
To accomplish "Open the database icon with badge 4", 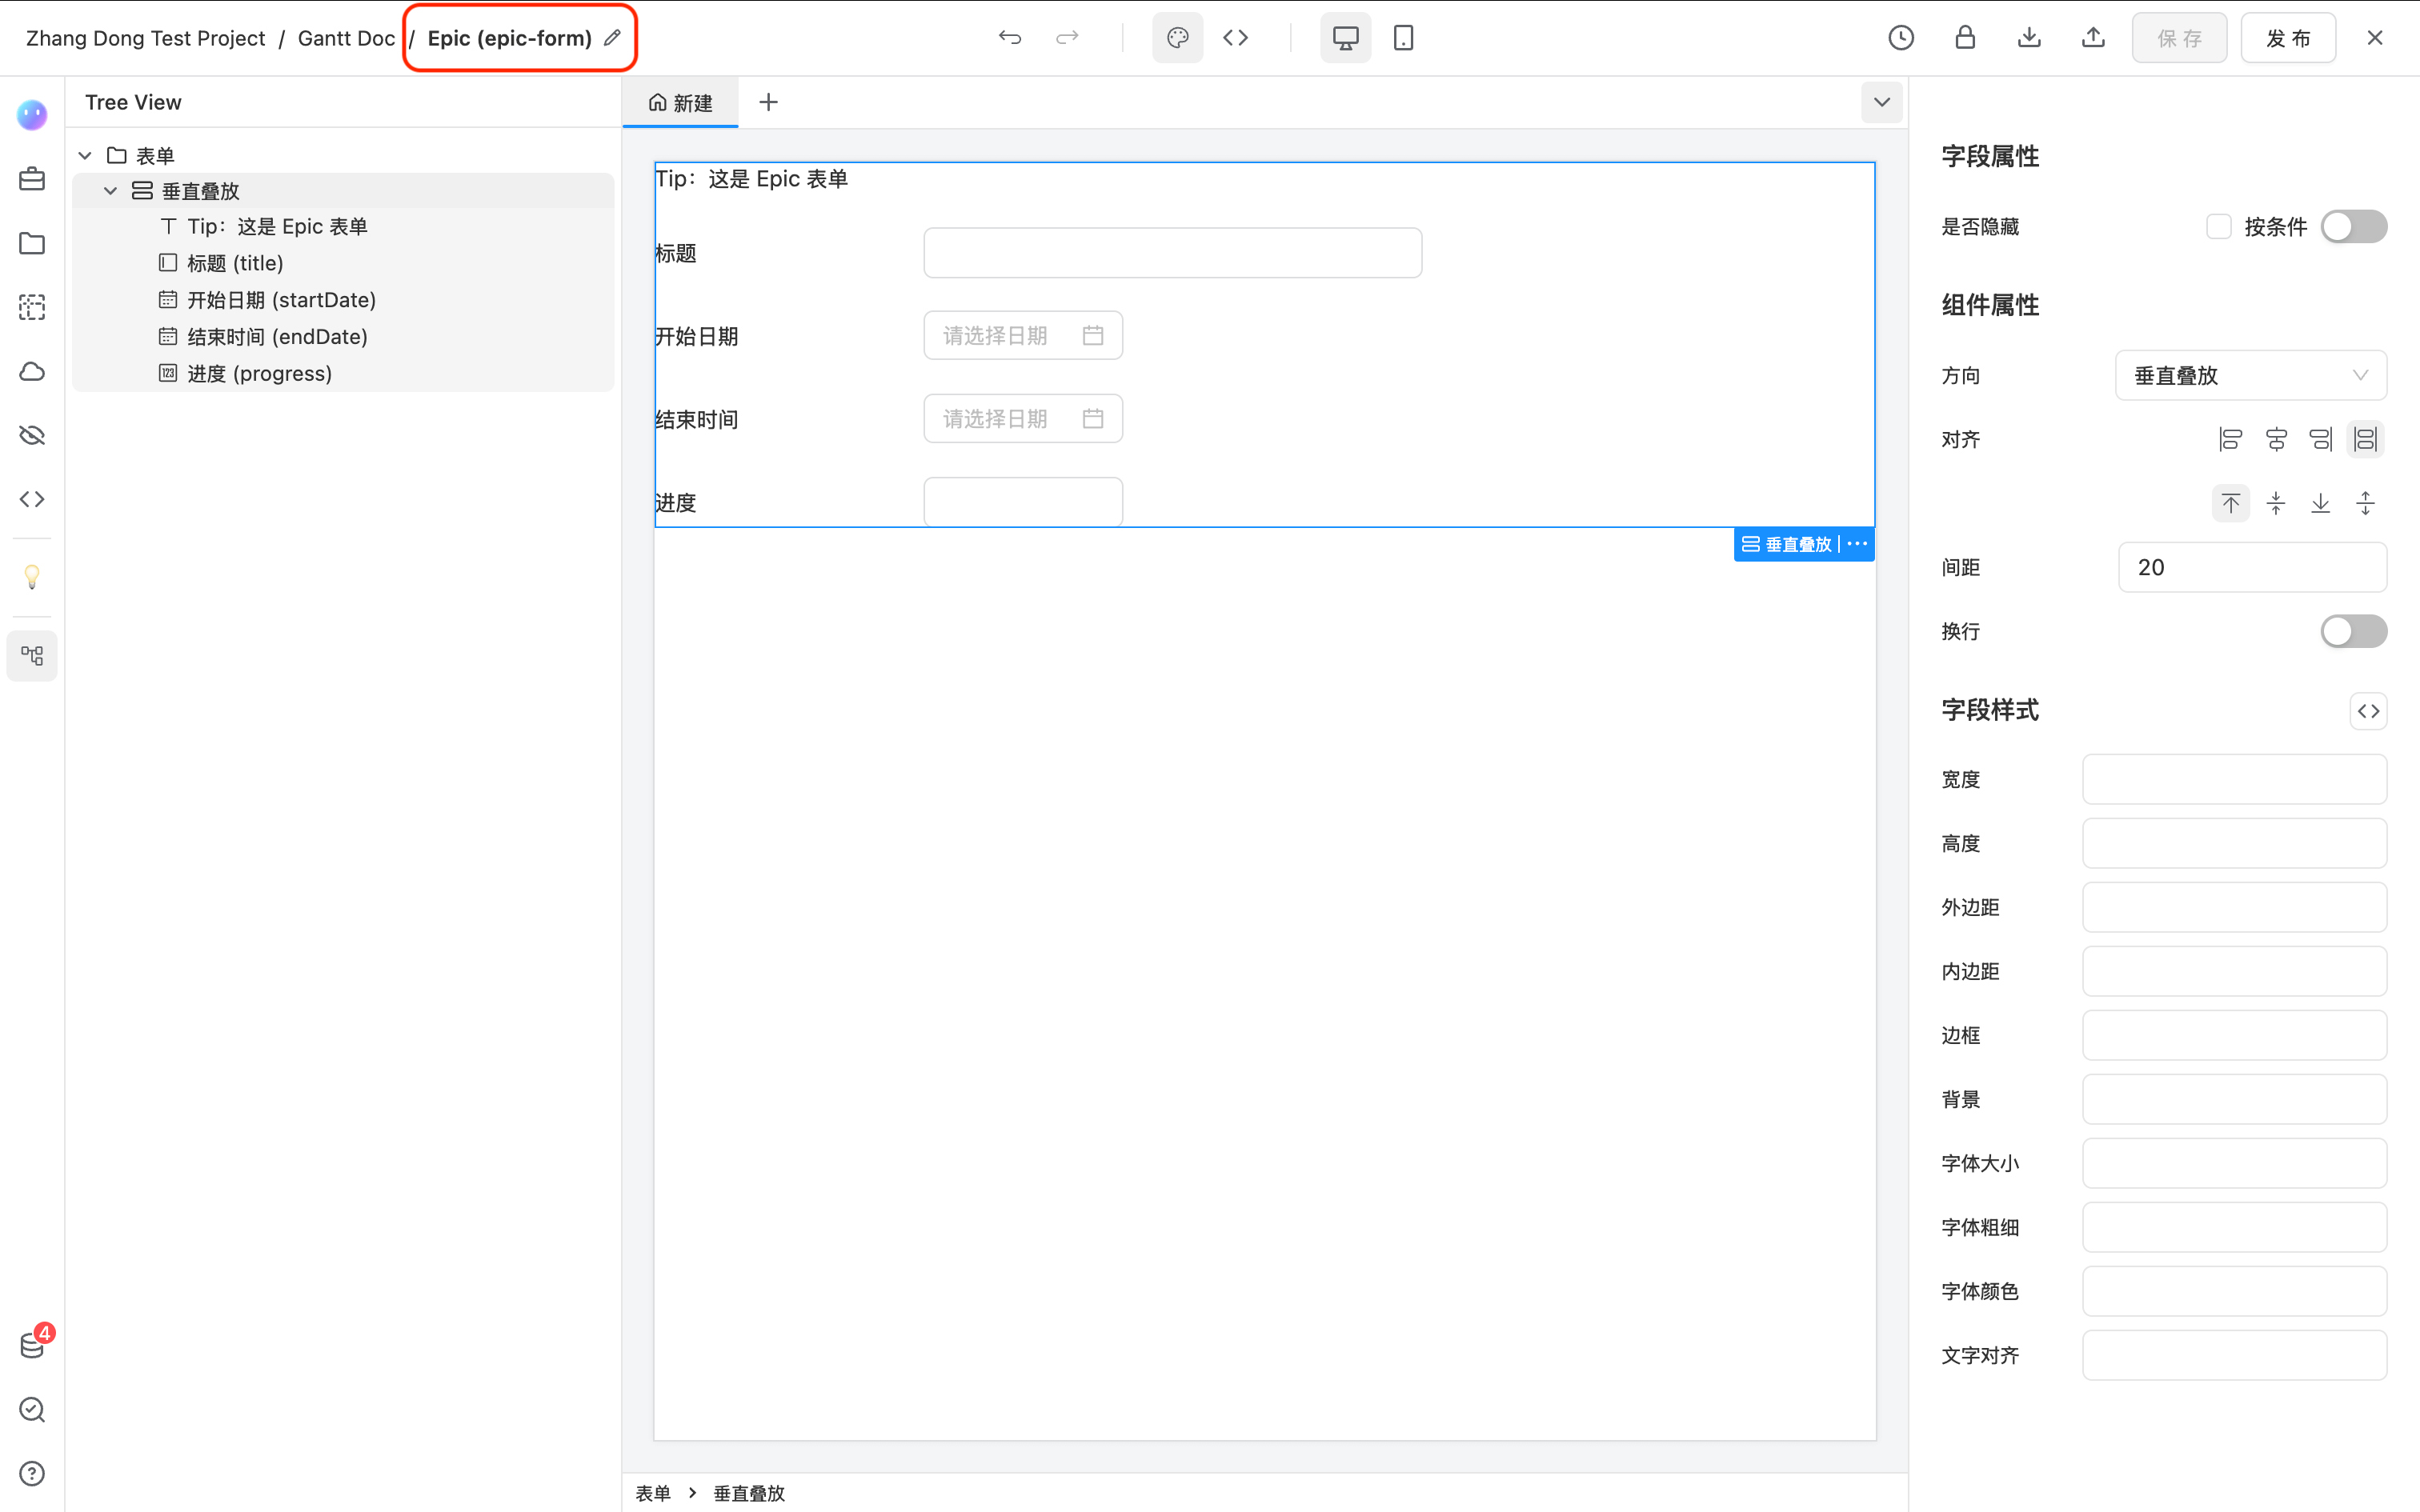I will [32, 1345].
